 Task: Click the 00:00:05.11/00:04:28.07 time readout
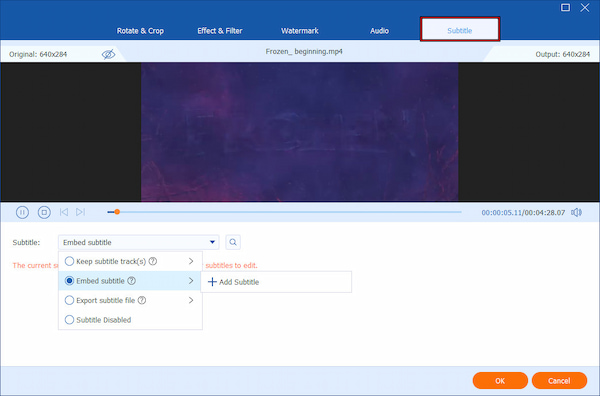(523, 213)
